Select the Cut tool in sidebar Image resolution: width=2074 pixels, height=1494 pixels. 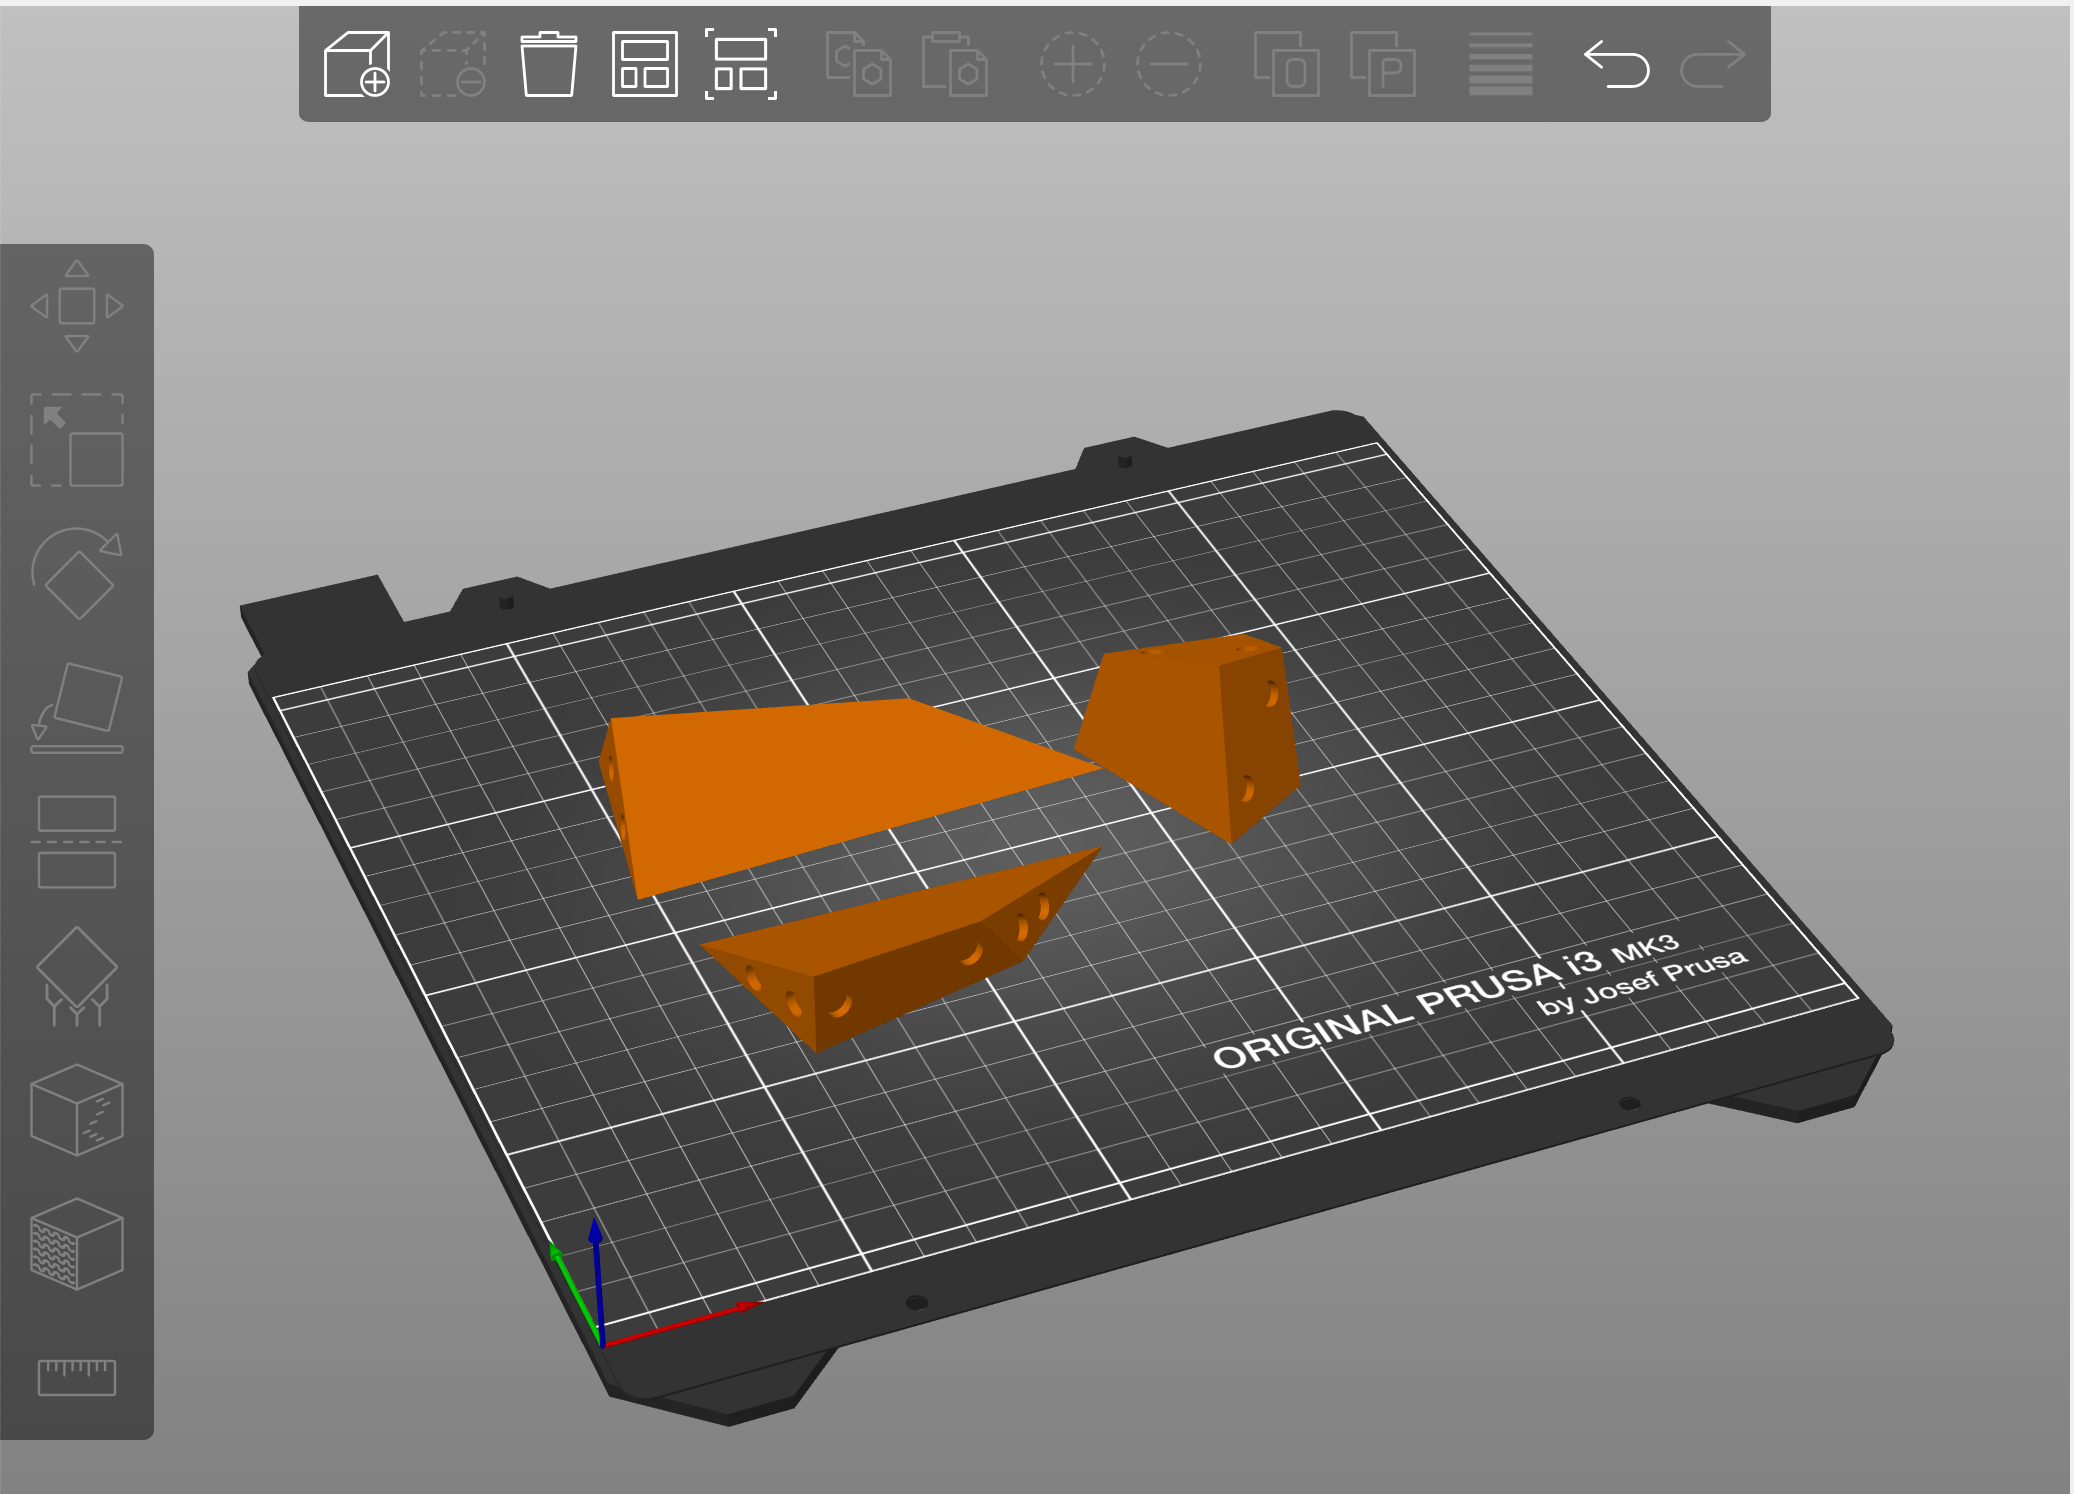tap(77, 842)
